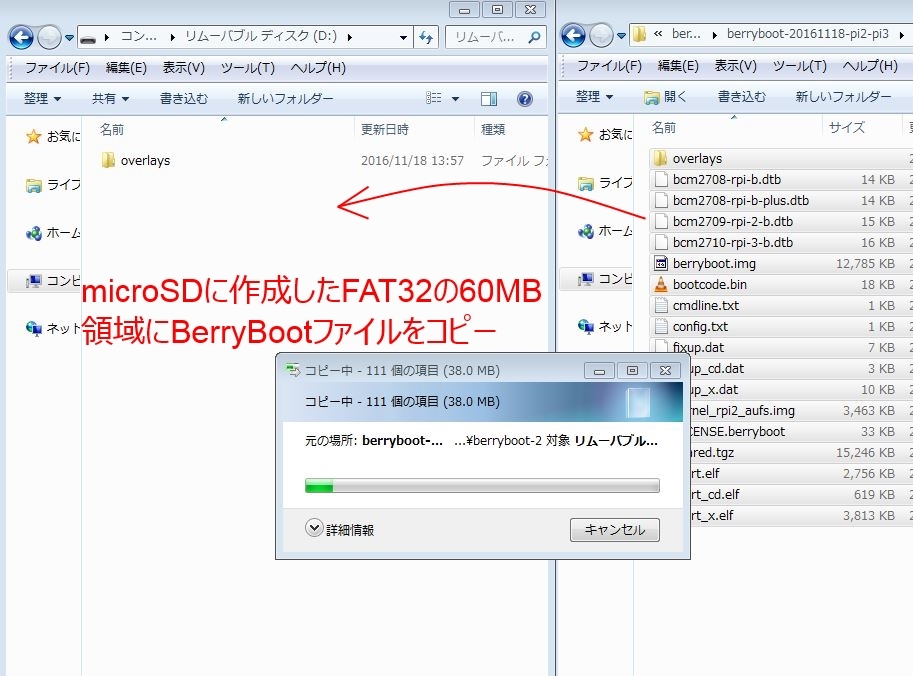Click the bcm2708-rpi-b.dtb file icon
This screenshot has height=676, width=913.
coord(660,179)
